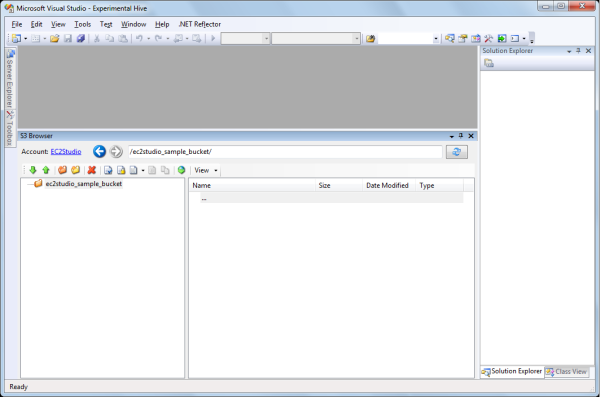Screen dimensions: 600x397
Task: Click the New Project toolbar icon
Action: 16,38
